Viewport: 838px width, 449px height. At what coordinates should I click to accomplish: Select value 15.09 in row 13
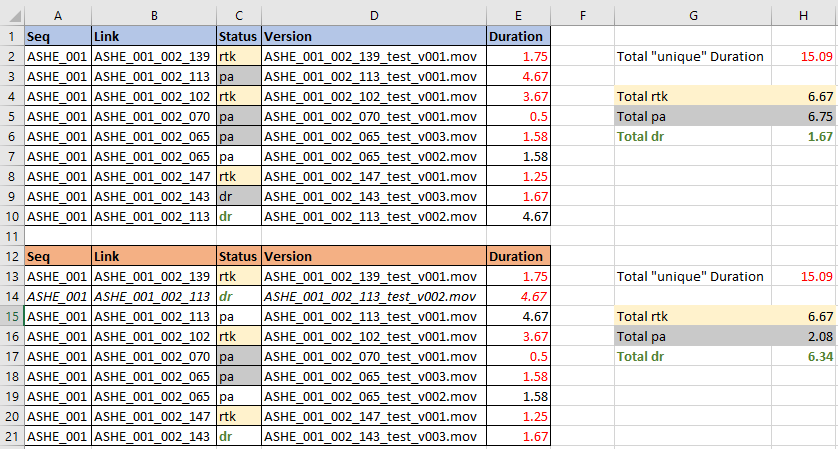point(803,276)
